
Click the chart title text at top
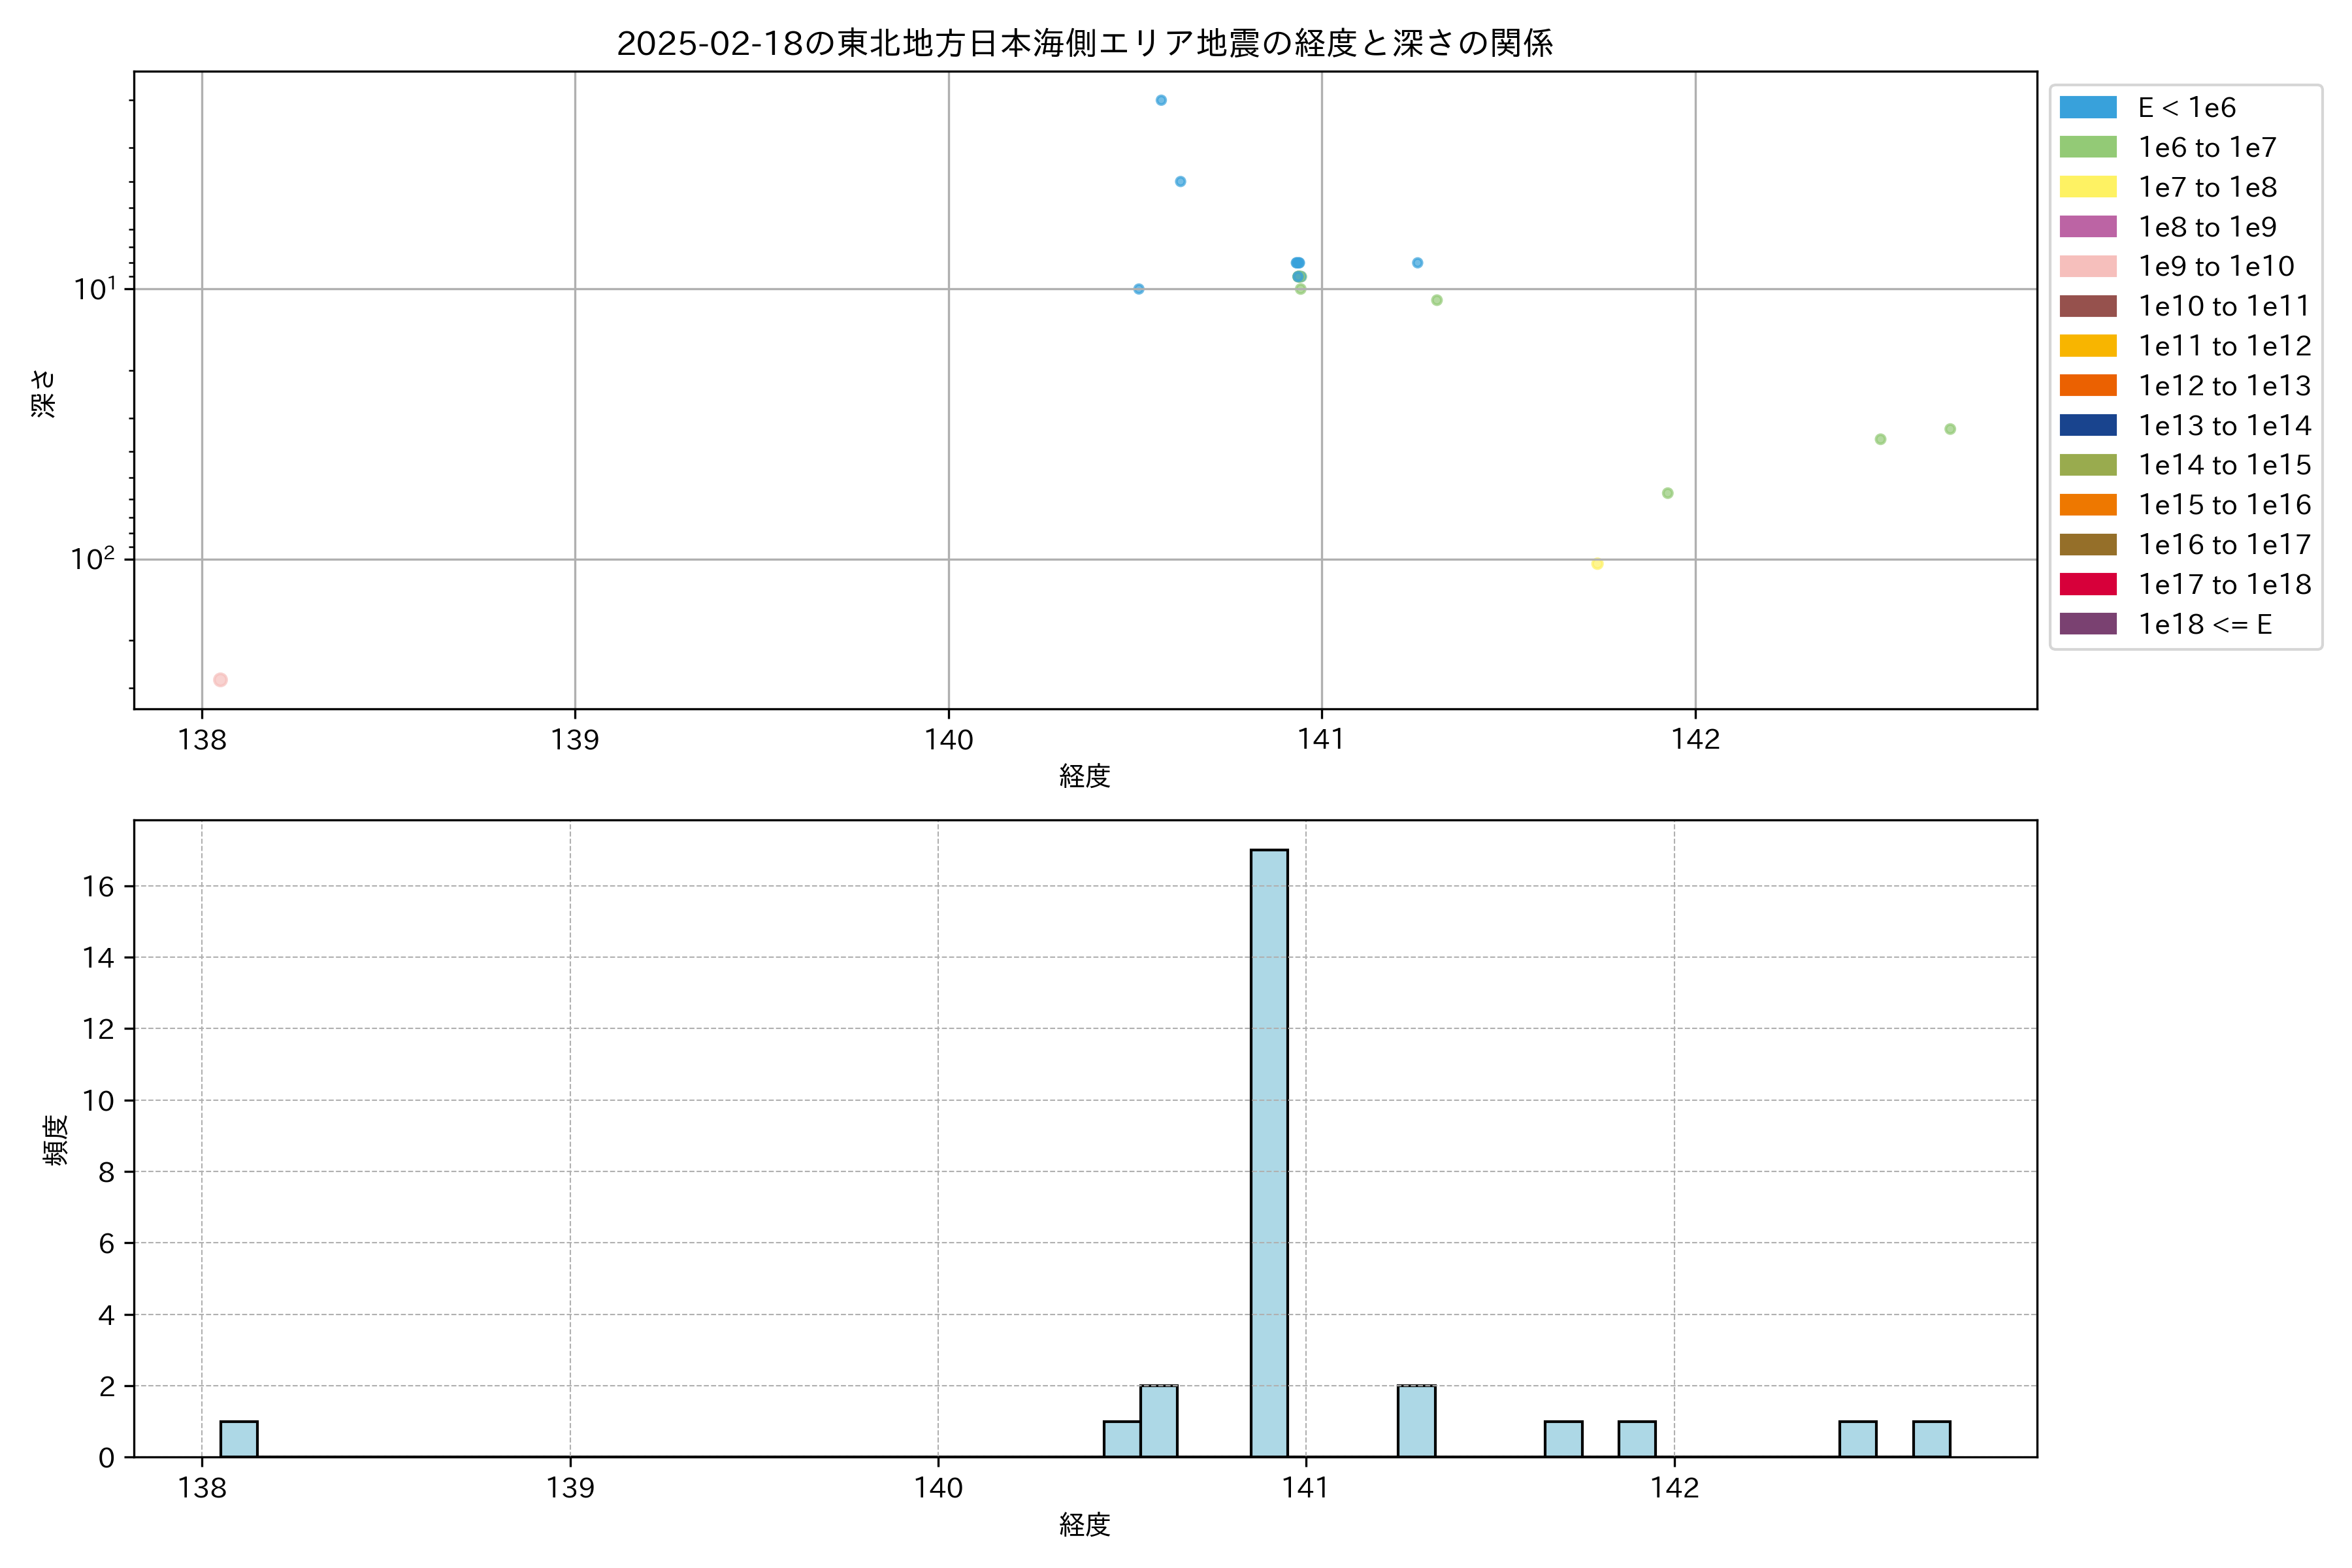1084,43
